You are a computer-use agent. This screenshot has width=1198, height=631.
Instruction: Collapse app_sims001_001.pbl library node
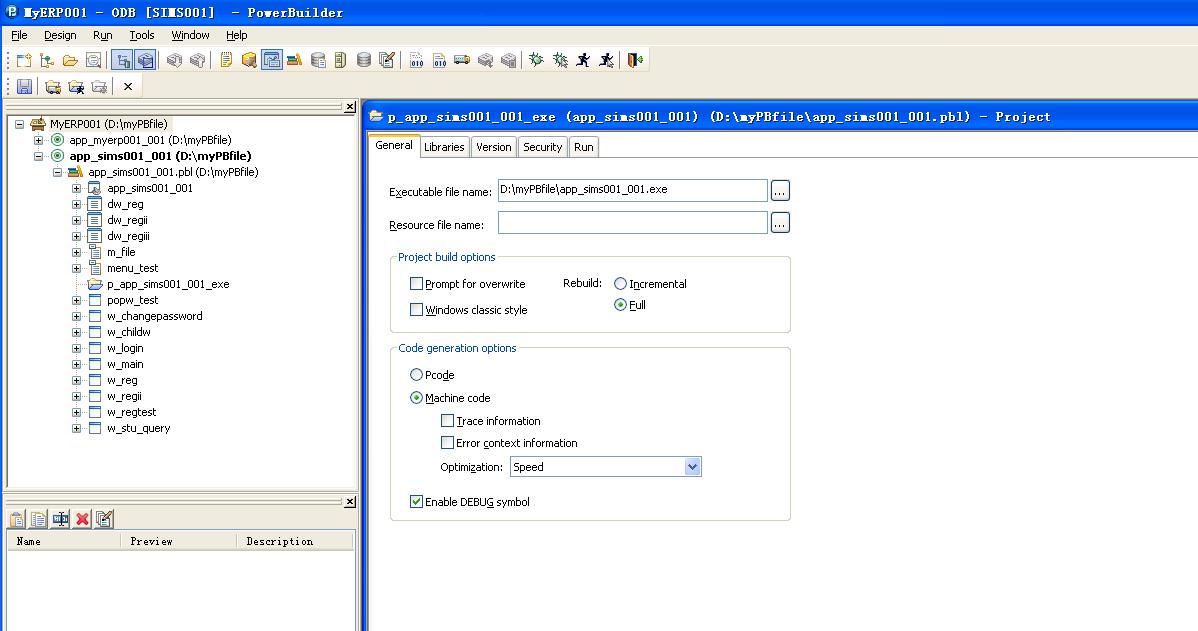(57, 172)
